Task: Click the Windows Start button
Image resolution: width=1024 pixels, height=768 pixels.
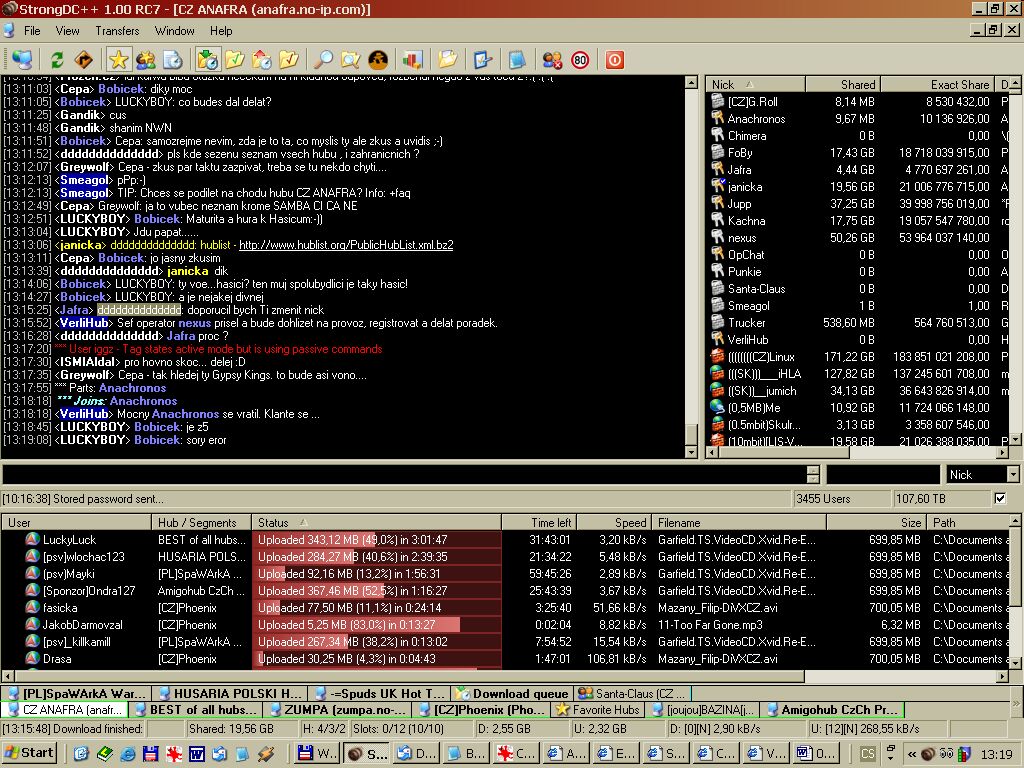Action: pyautogui.click(x=29, y=753)
